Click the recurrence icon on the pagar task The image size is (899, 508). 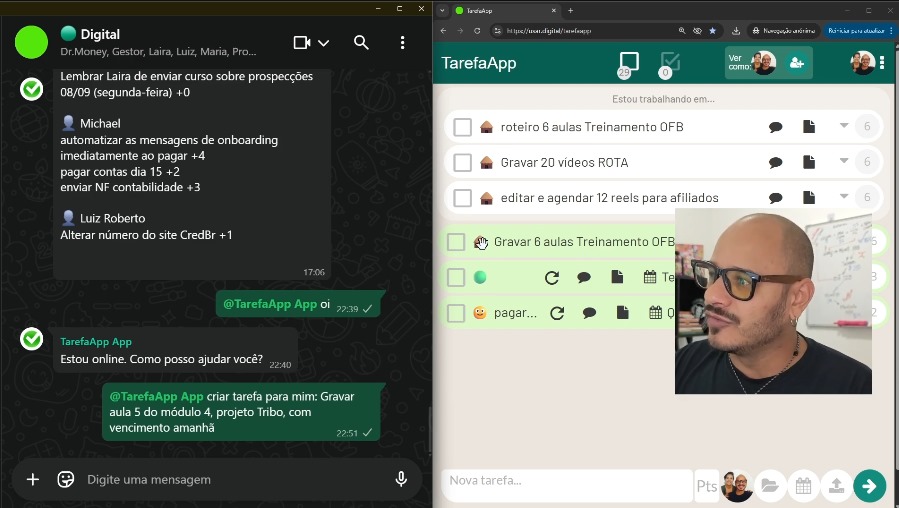pos(557,313)
